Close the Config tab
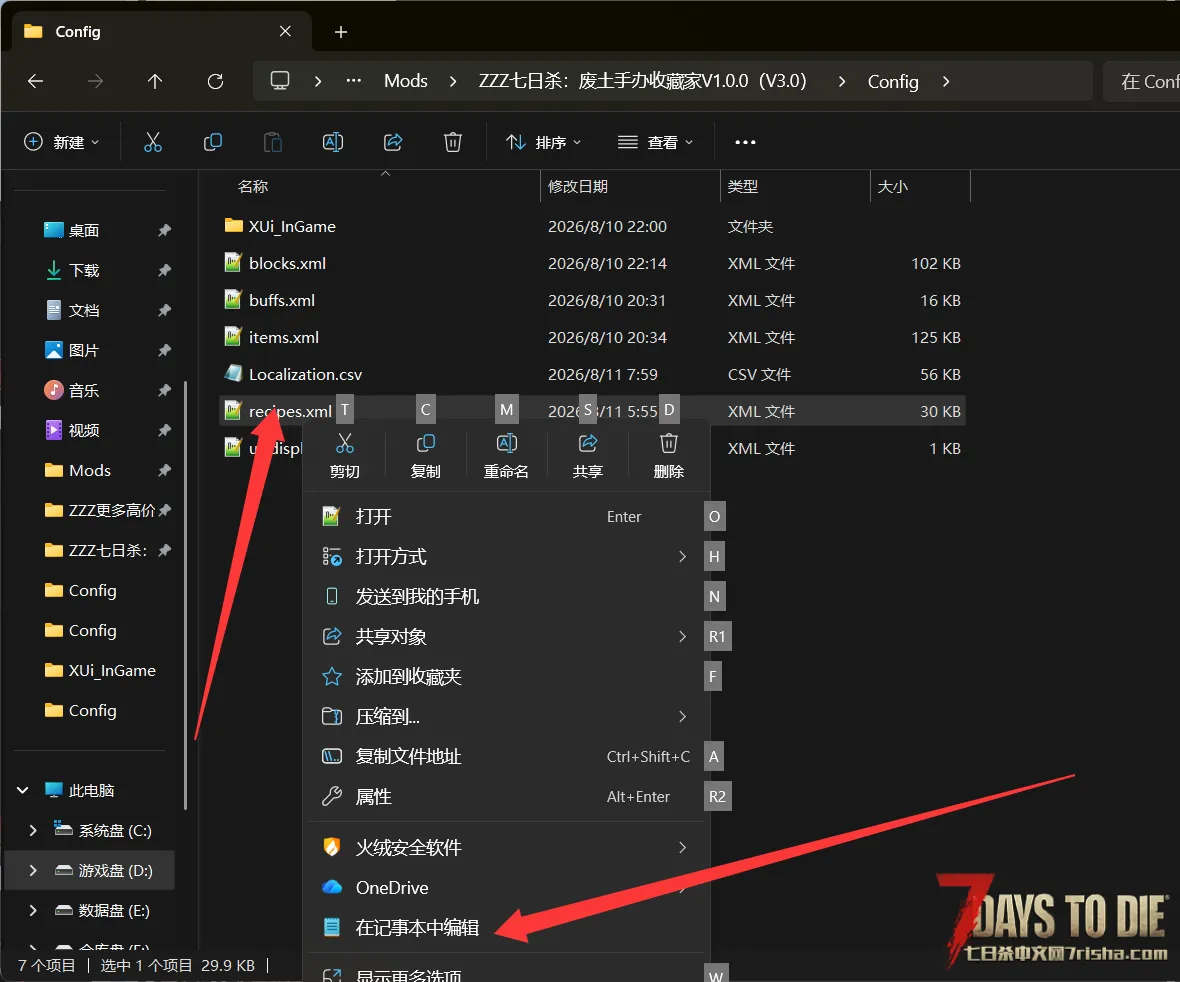Viewport: 1180px width, 982px height. pyautogui.click(x=285, y=31)
